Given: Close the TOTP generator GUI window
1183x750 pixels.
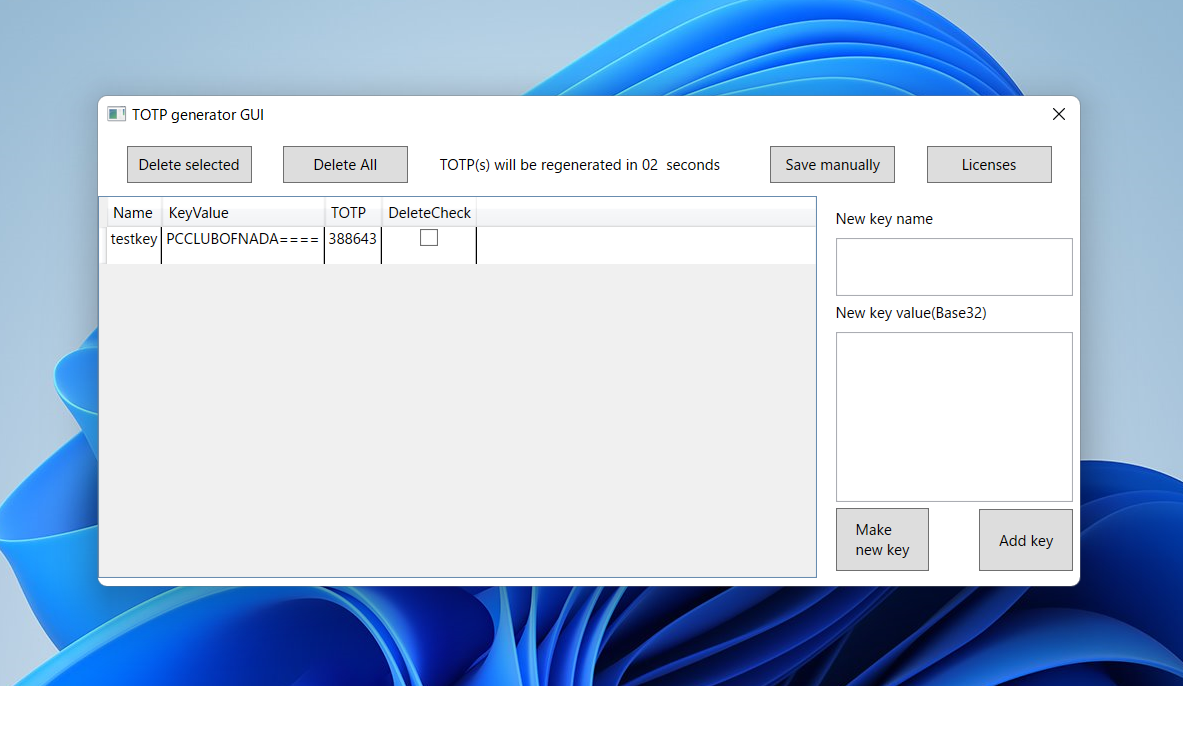Looking at the screenshot, I should [x=1059, y=114].
